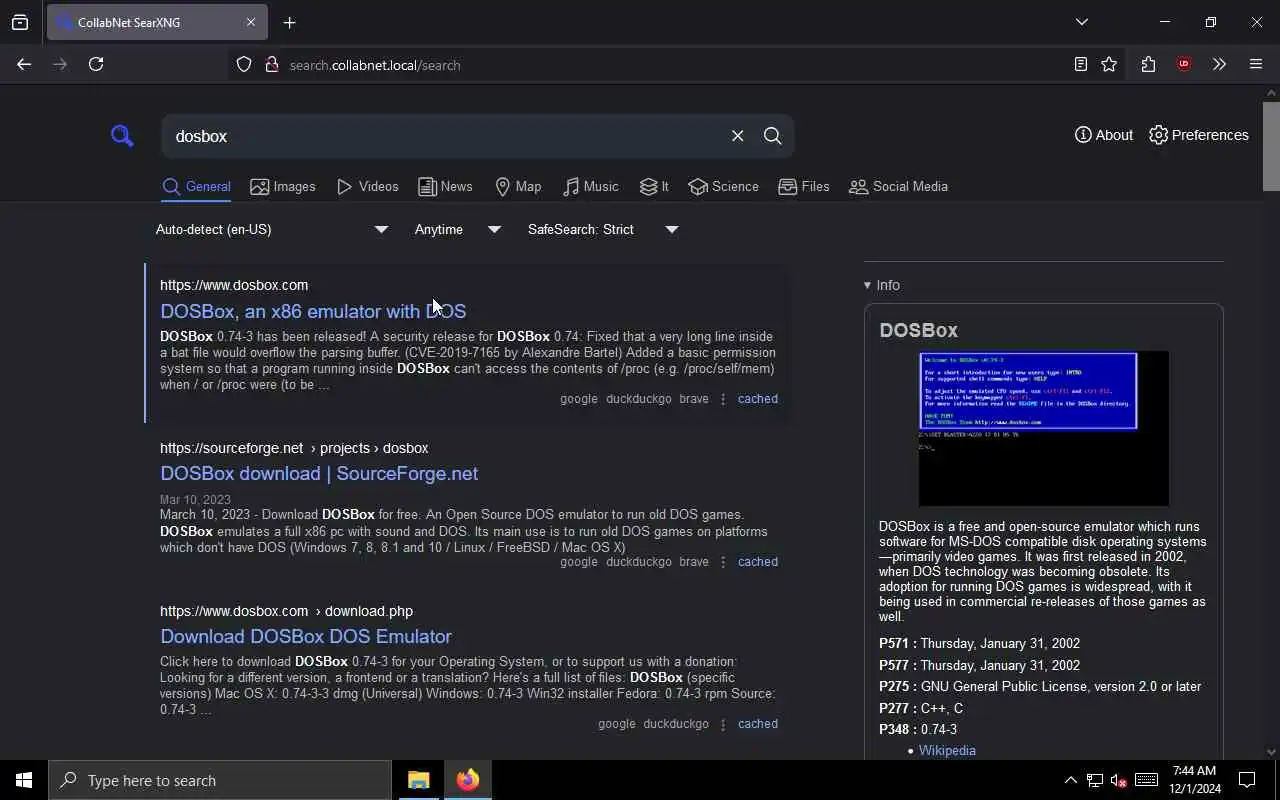Open recent browsing Firefox View icon
The width and height of the screenshot is (1280, 800).
click(20, 22)
